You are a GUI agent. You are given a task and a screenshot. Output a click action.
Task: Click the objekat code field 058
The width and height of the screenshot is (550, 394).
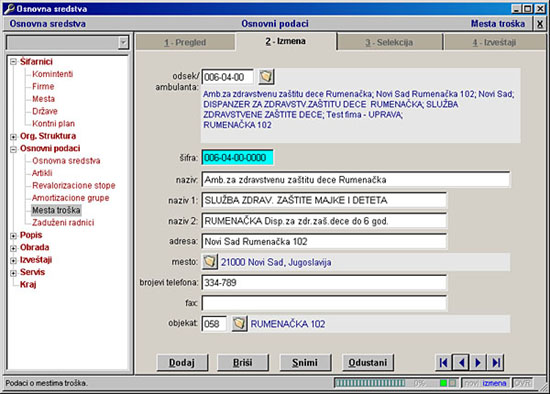[x=214, y=323]
